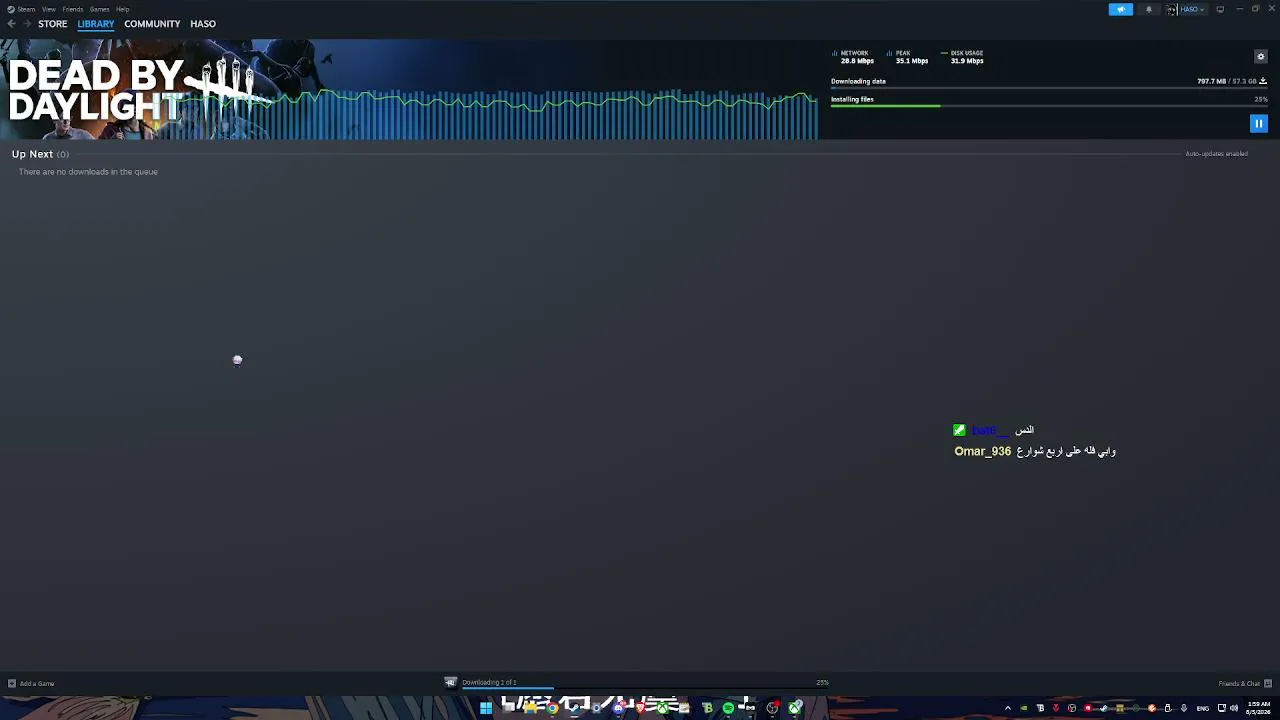The image size is (1280, 720).
Task: Select the LIBRARY tab
Action: [x=96, y=23]
